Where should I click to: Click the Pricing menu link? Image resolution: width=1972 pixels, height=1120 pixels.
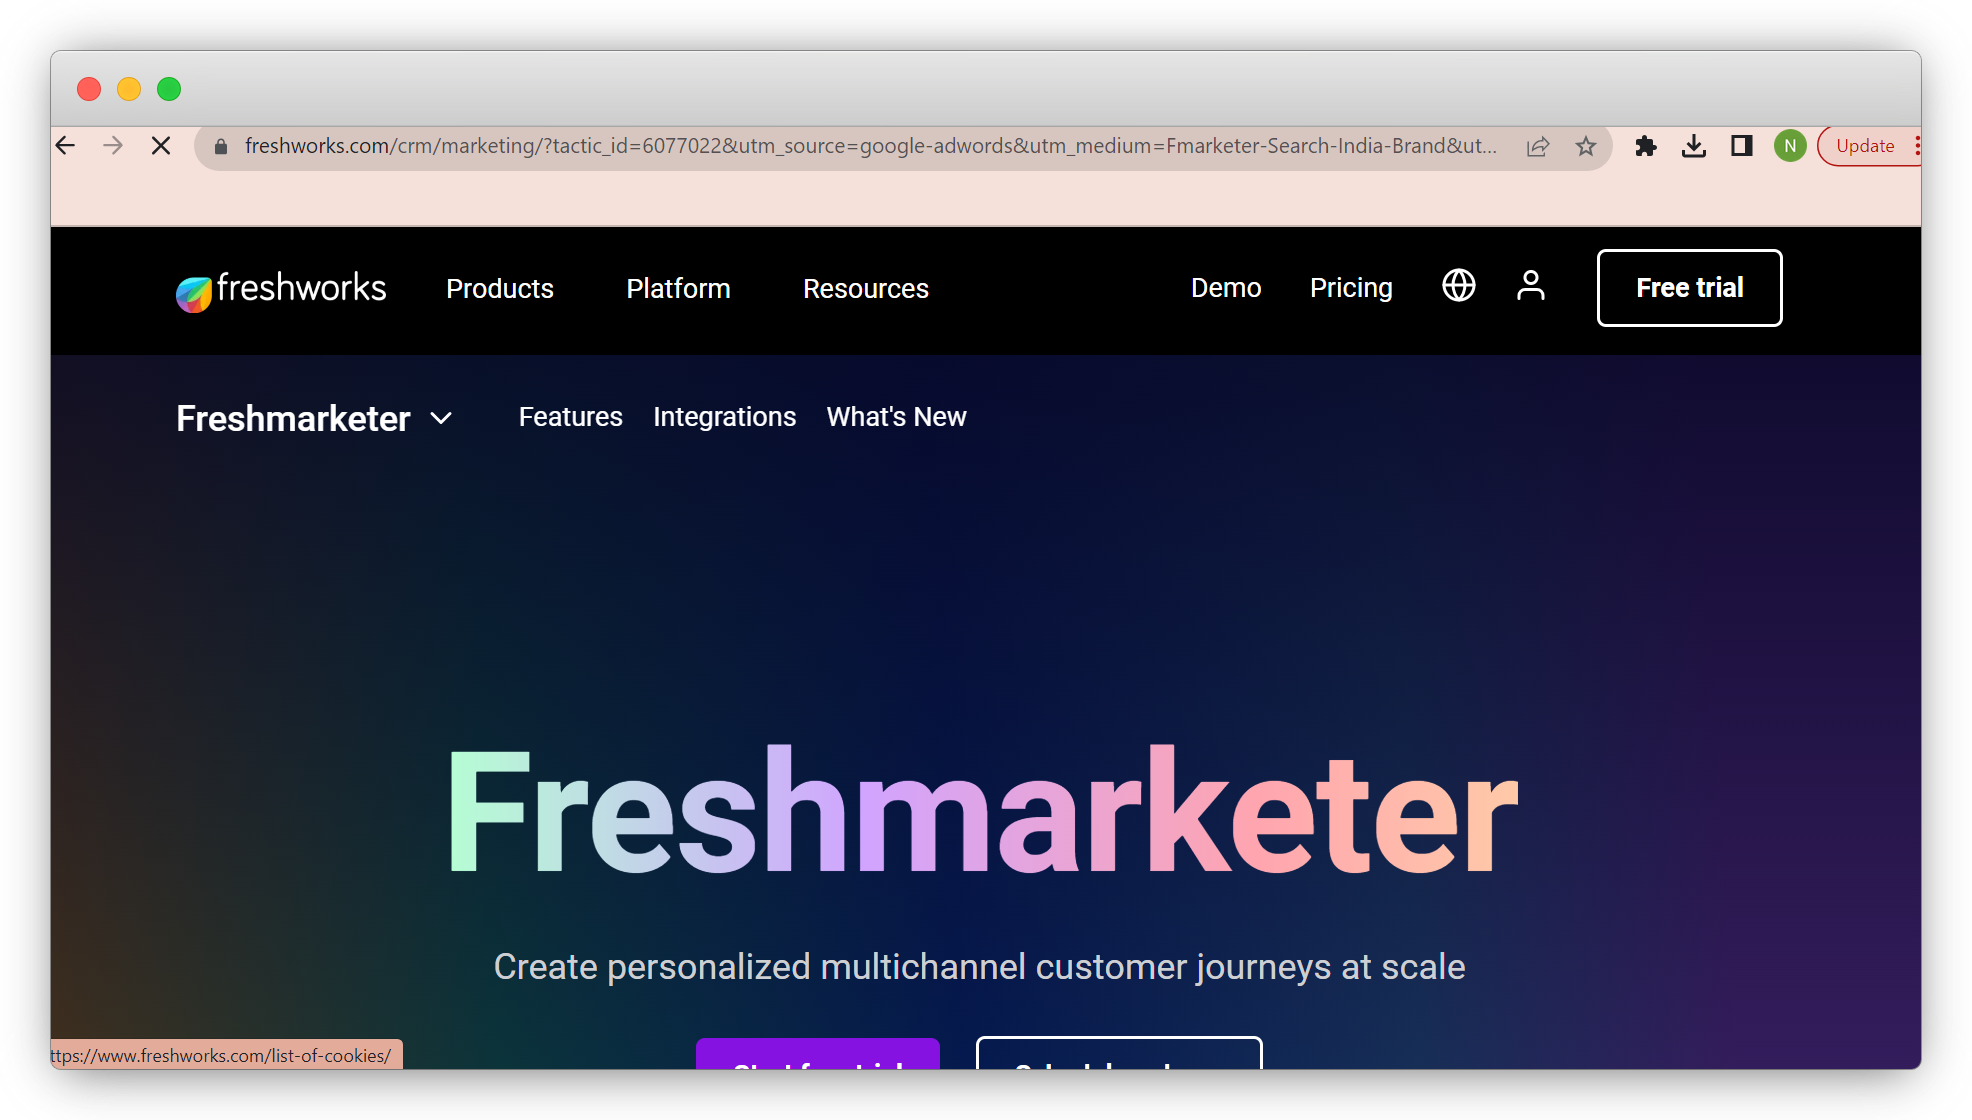1352,288
